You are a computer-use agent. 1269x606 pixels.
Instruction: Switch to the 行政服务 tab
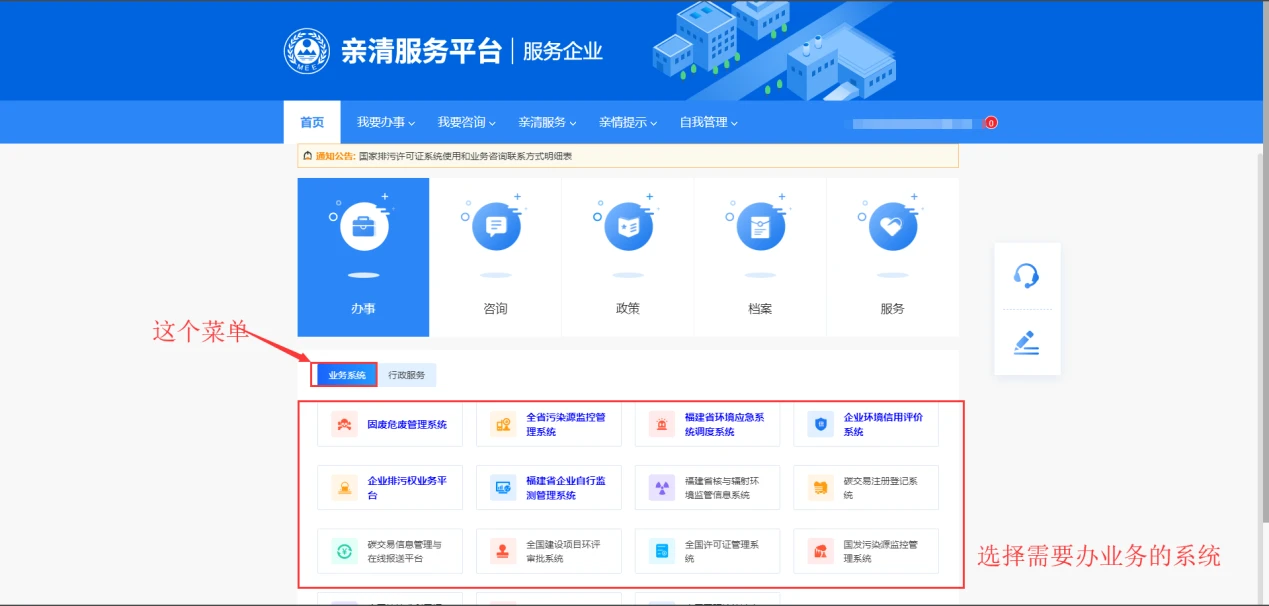point(407,376)
